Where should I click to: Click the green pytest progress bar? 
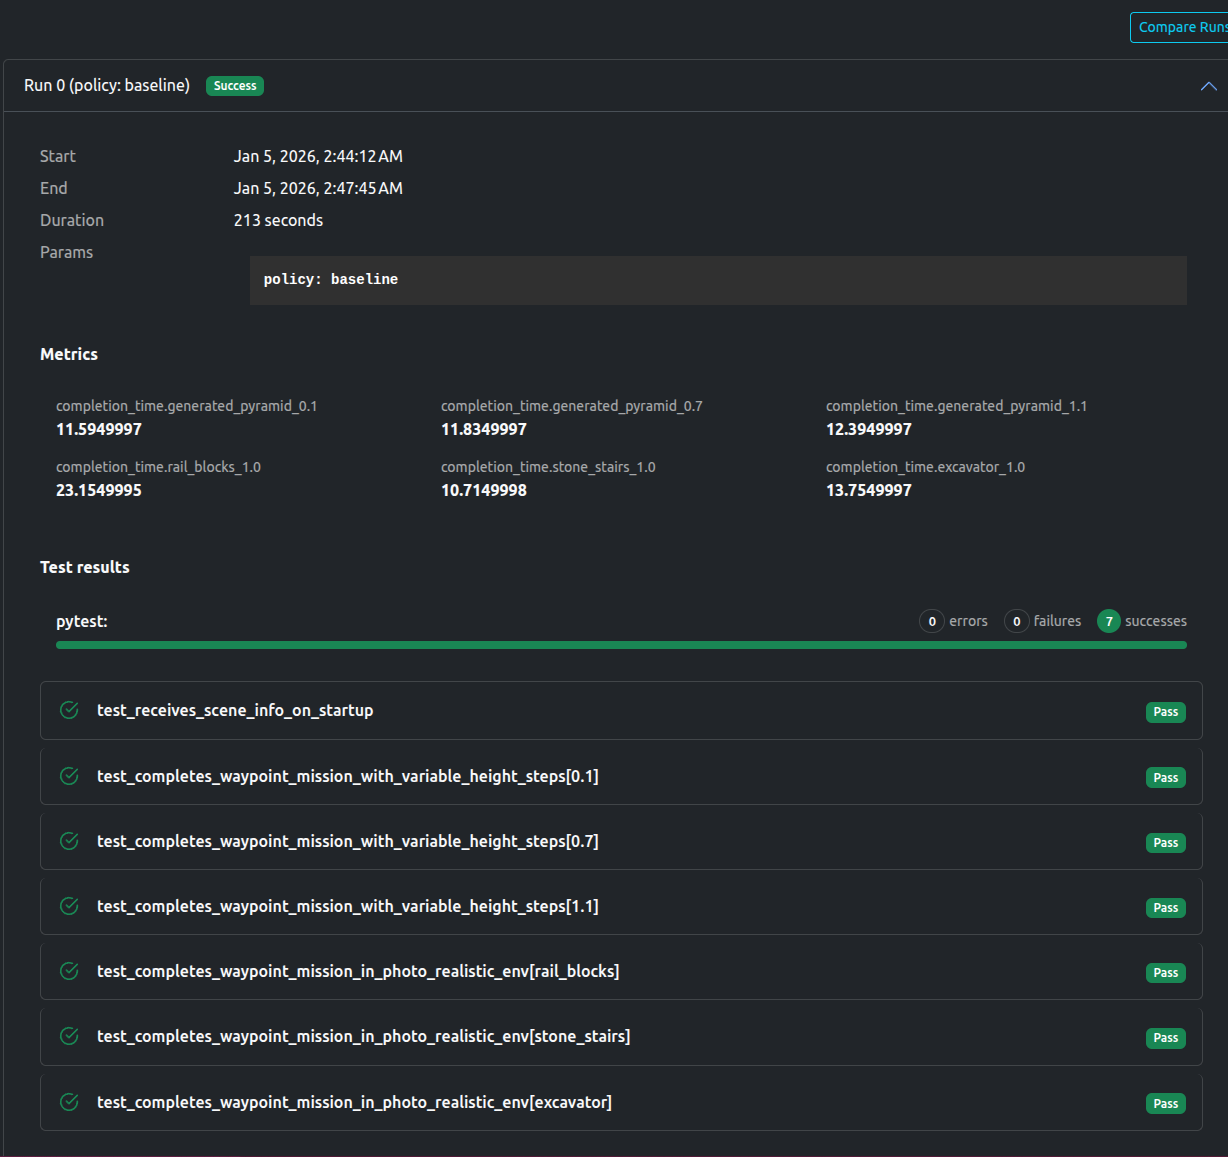click(620, 645)
